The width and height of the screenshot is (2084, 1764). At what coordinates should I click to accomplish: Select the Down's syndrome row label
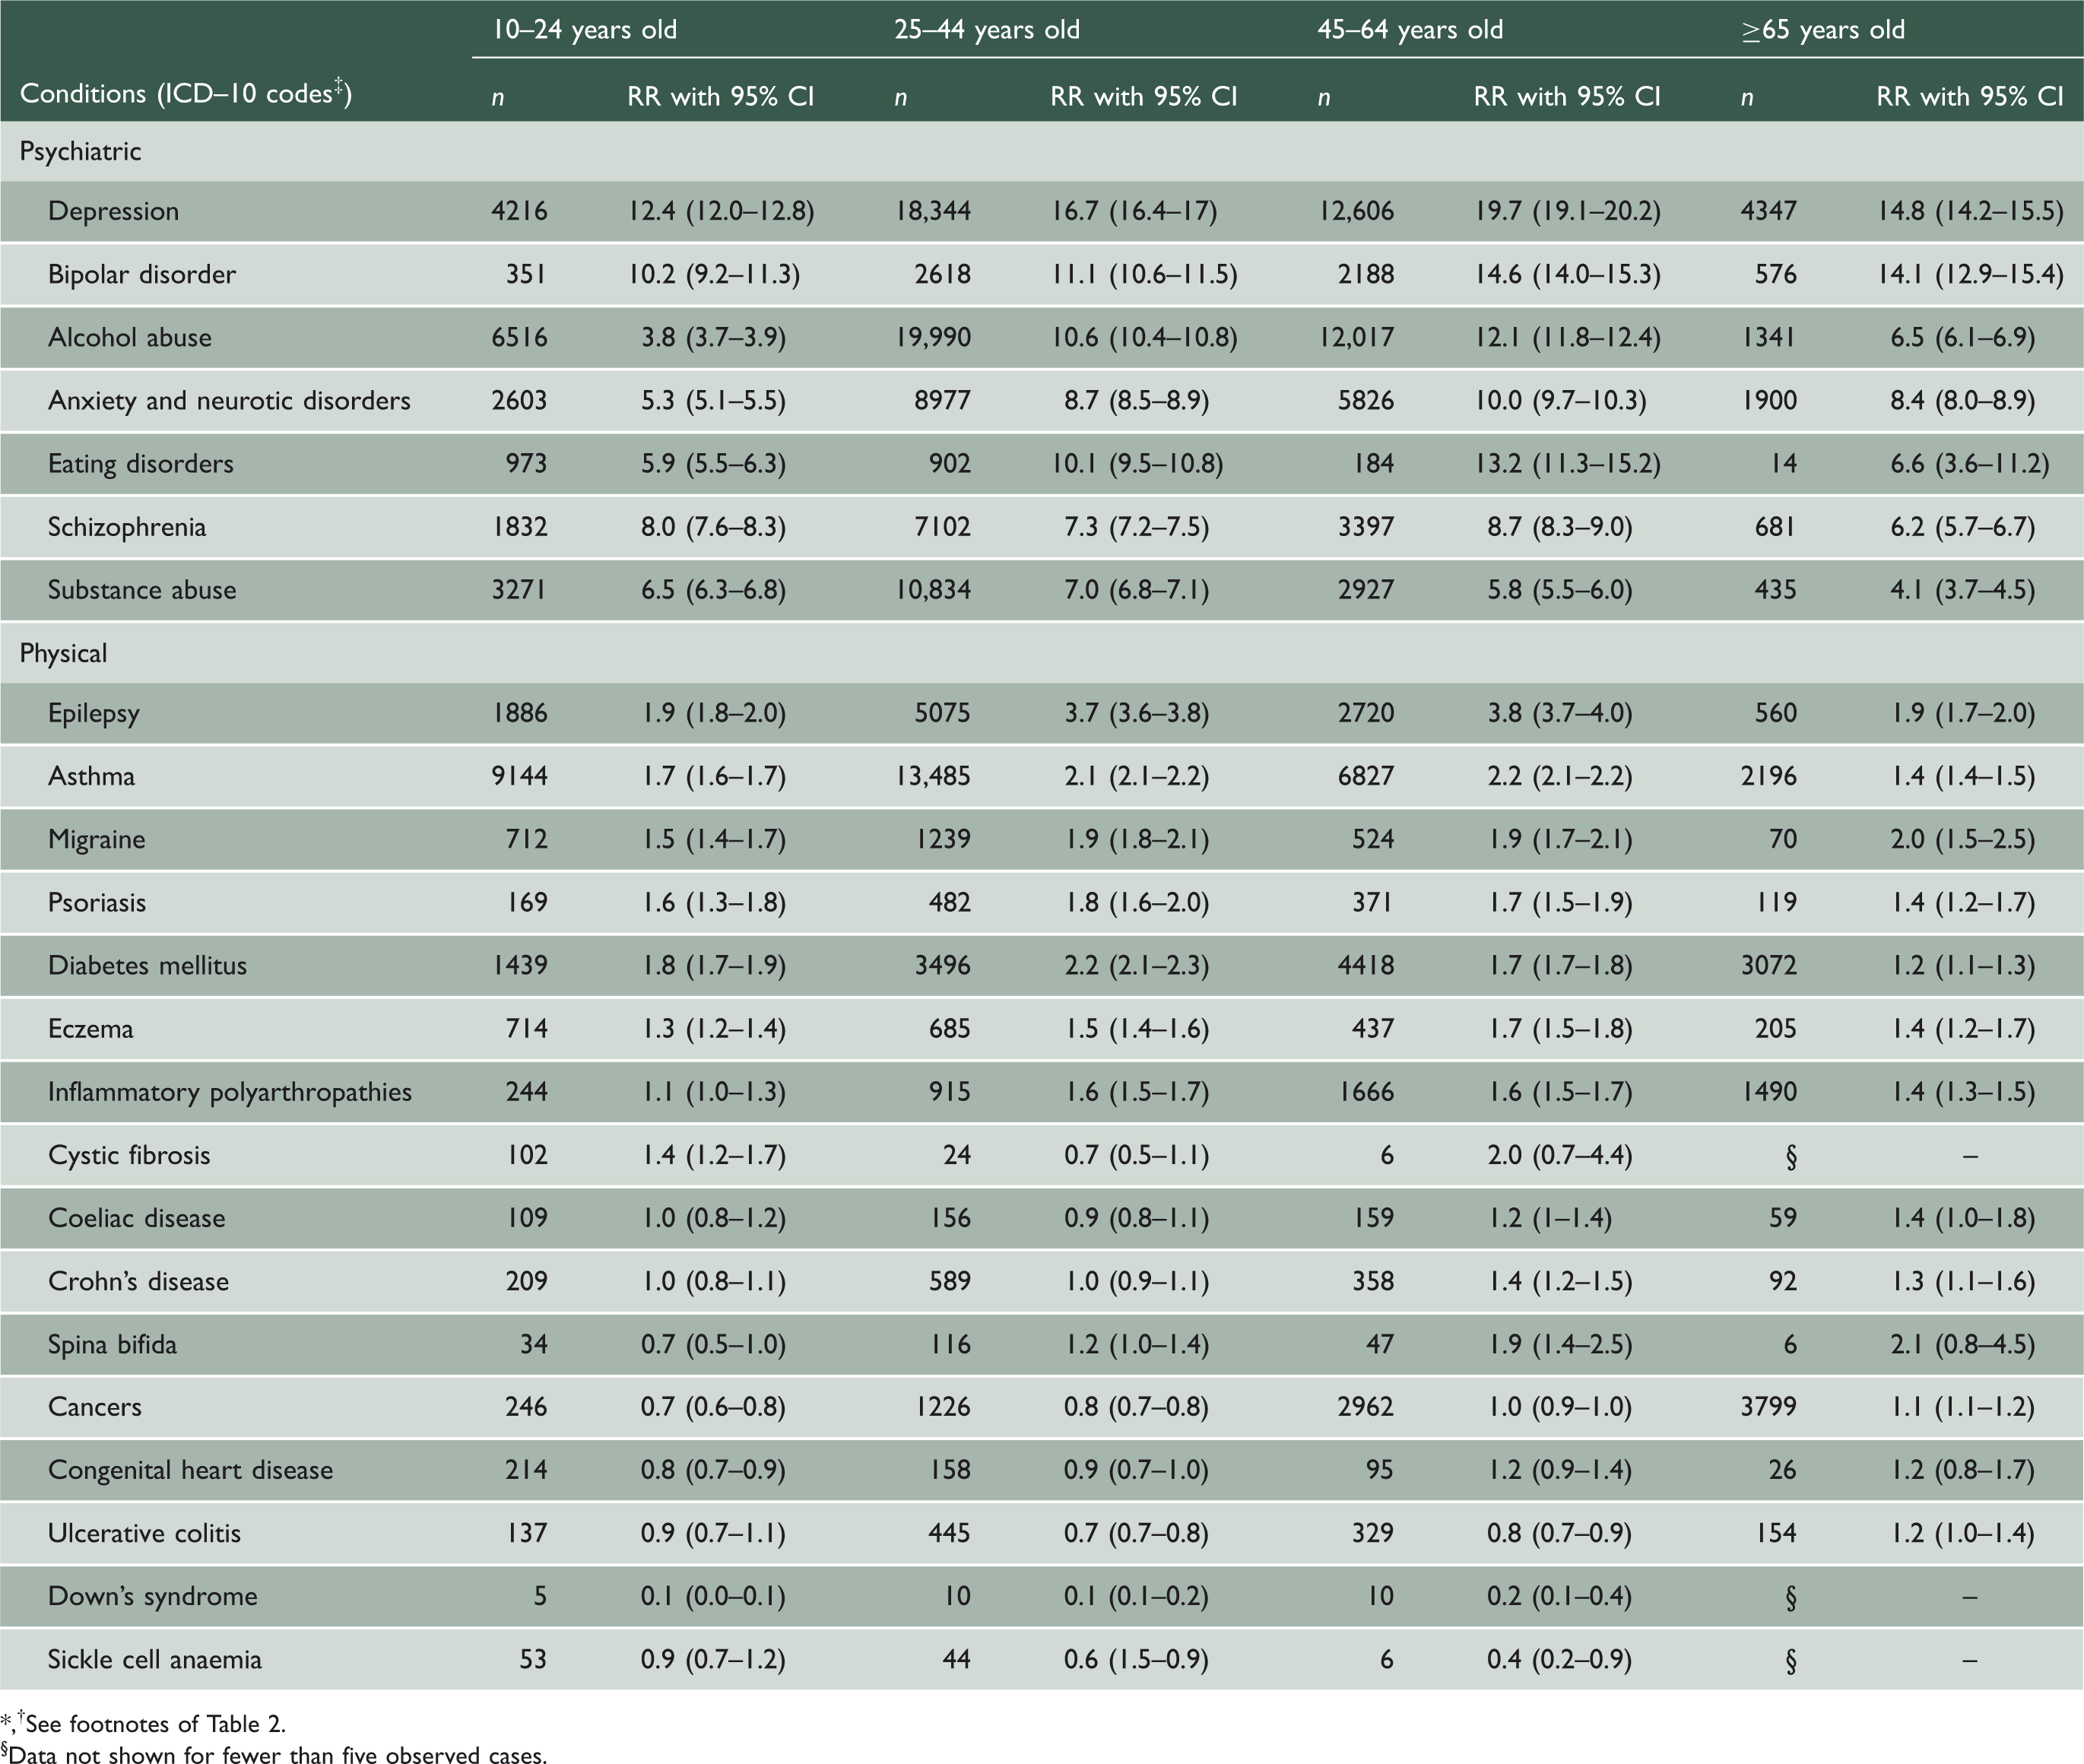click(153, 1596)
